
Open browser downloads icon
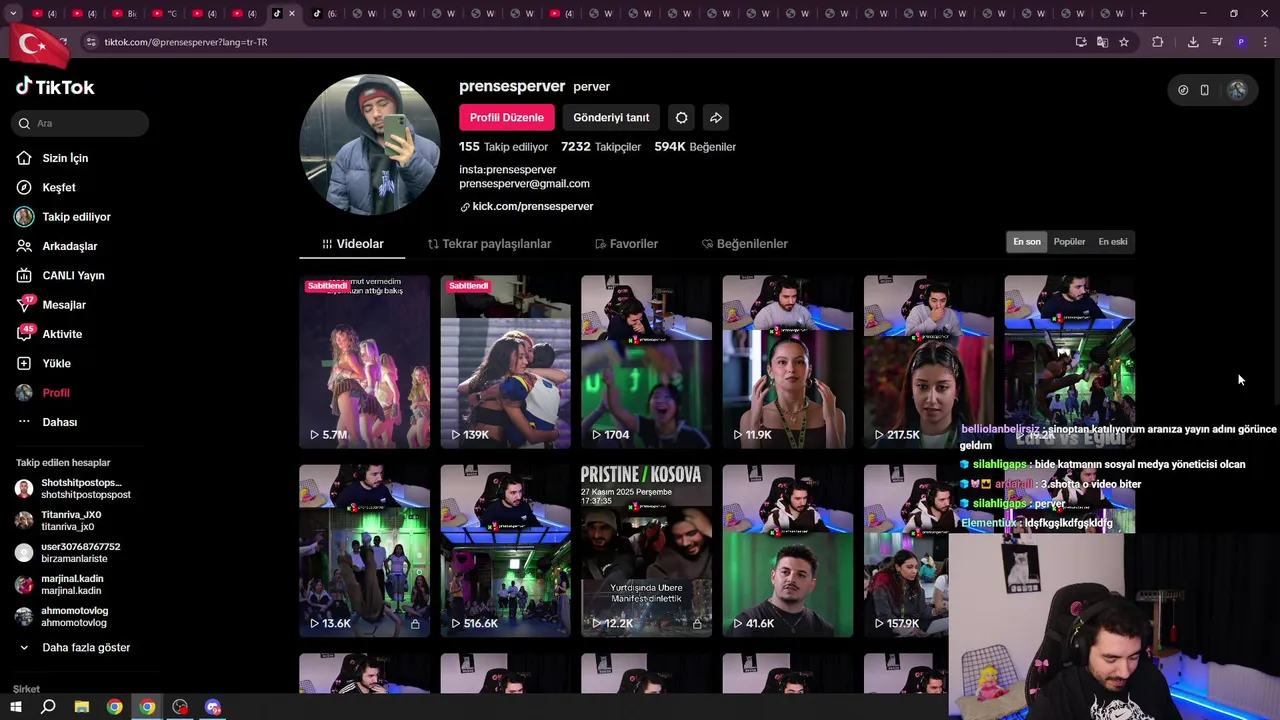point(1193,42)
